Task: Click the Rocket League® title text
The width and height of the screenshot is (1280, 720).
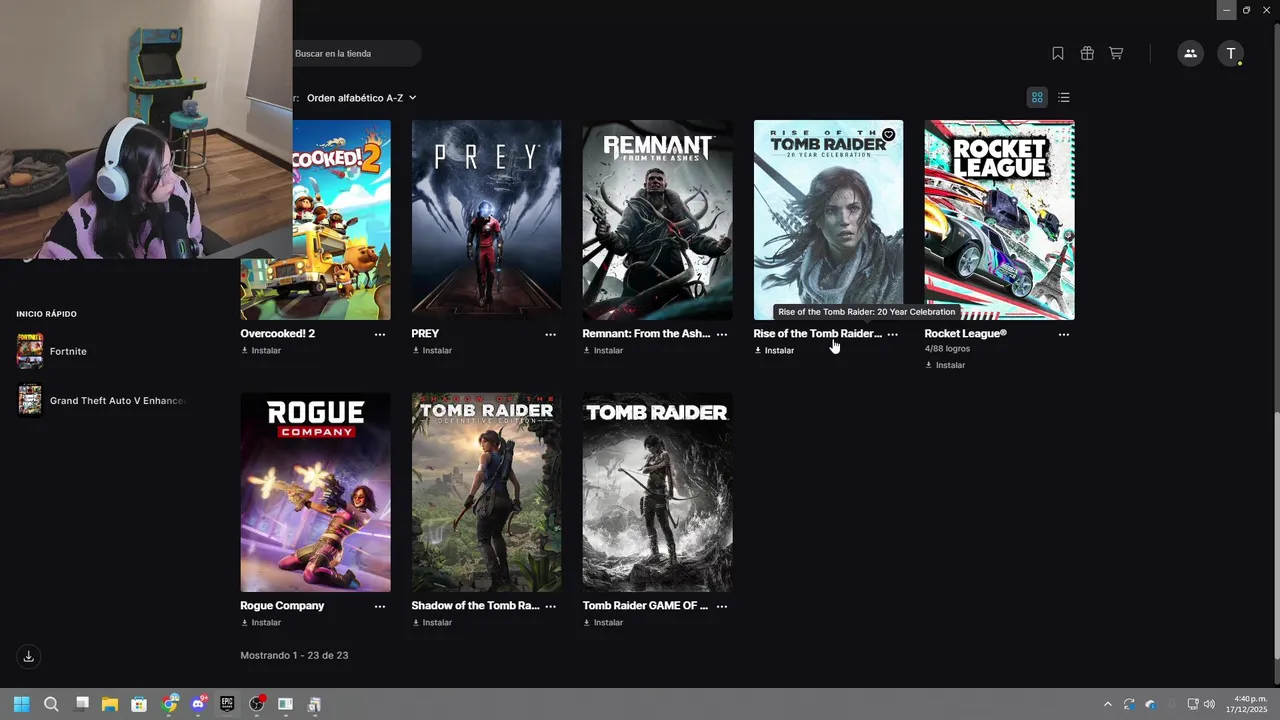Action: coord(965,334)
